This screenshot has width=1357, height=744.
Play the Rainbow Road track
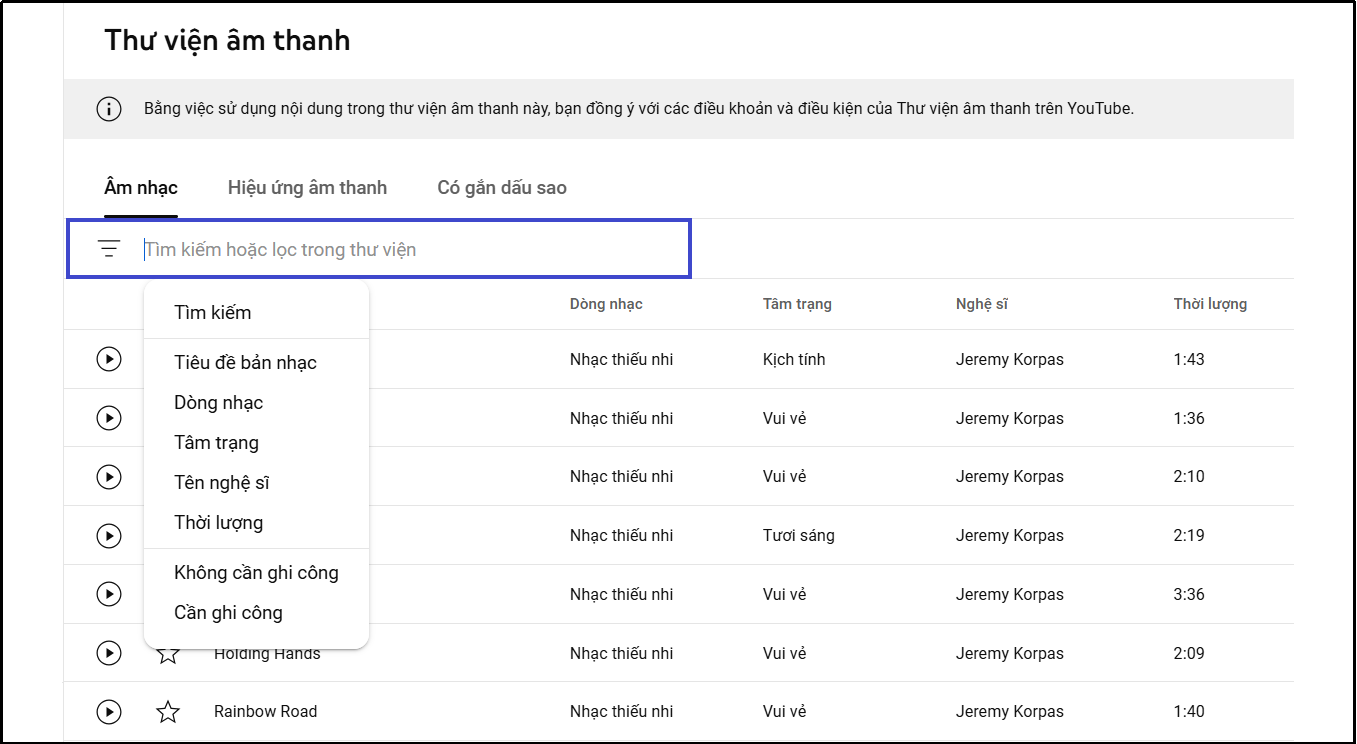point(109,712)
